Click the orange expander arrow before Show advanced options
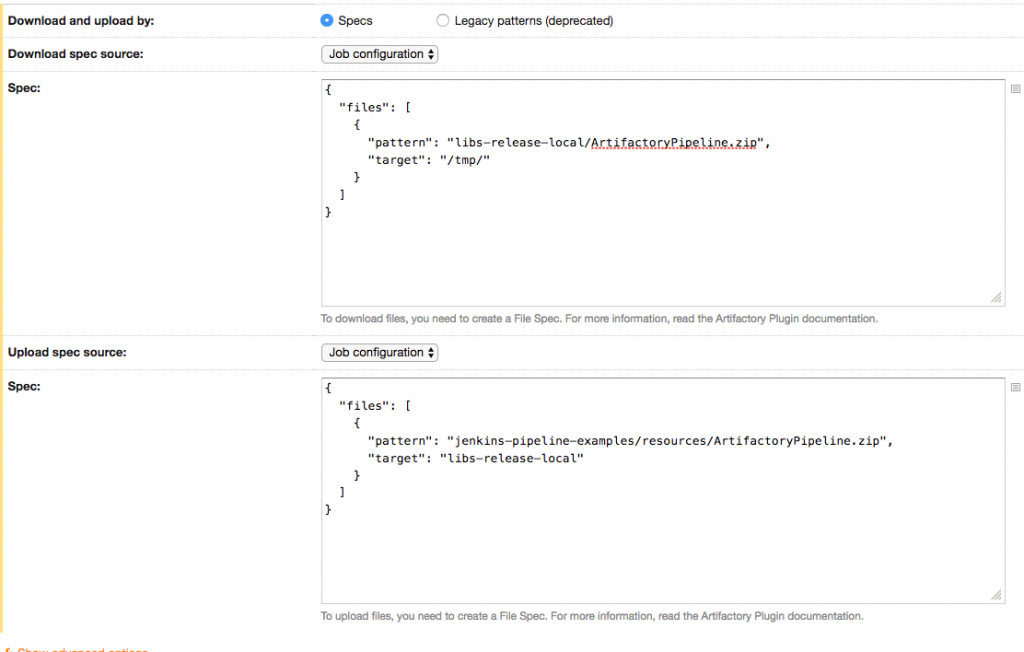1024x652 pixels. point(10,649)
